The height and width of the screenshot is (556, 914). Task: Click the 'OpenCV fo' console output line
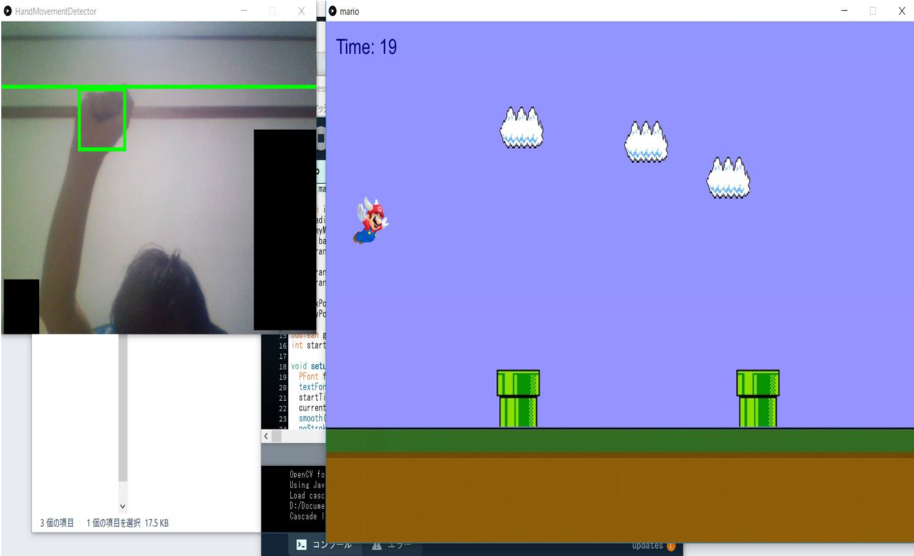[307, 474]
